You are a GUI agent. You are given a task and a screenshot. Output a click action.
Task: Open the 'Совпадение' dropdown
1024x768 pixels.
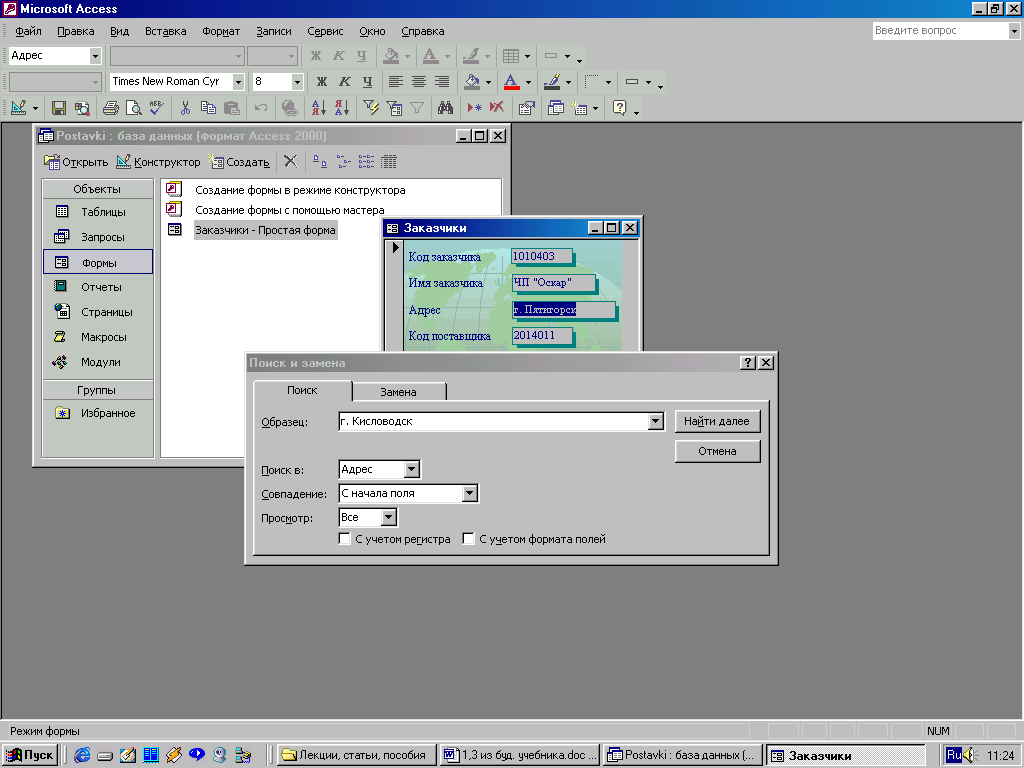click(x=470, y=494)
